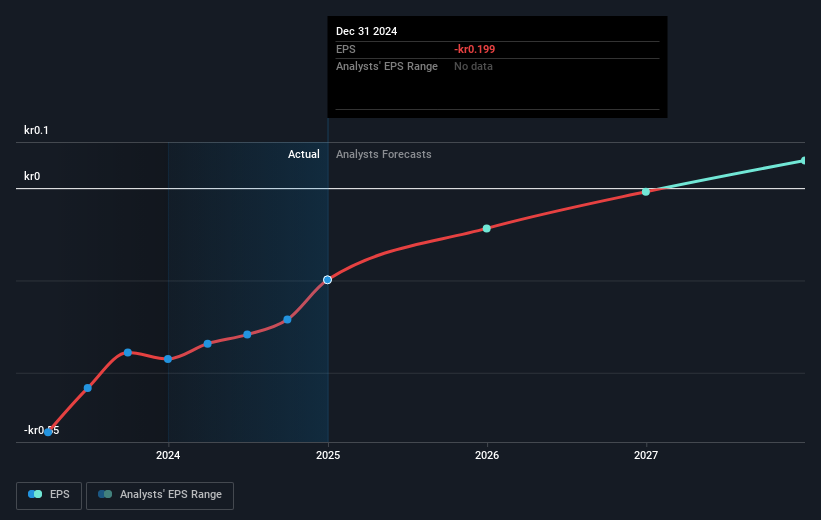Image resolution: width=821 pixels, height=520 pixels.
Task: Click the 2024 x-axis label
Action: point(168,455)
